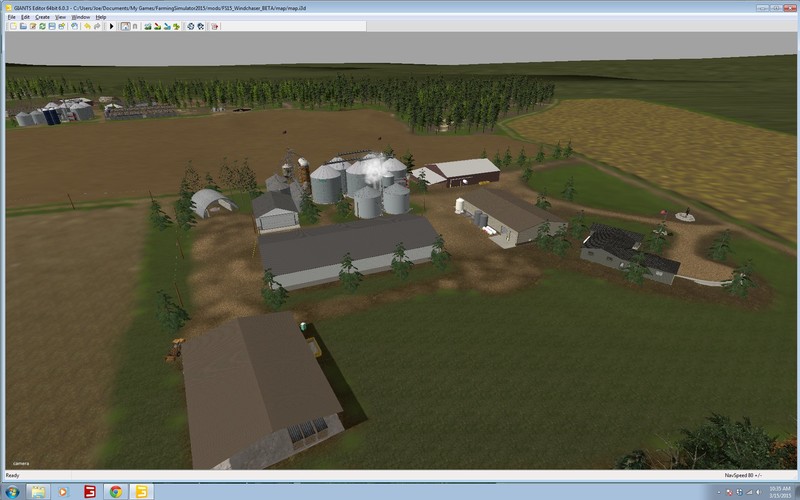Switch to Google Chrome in the taskbar

click(x=115, y=491)
